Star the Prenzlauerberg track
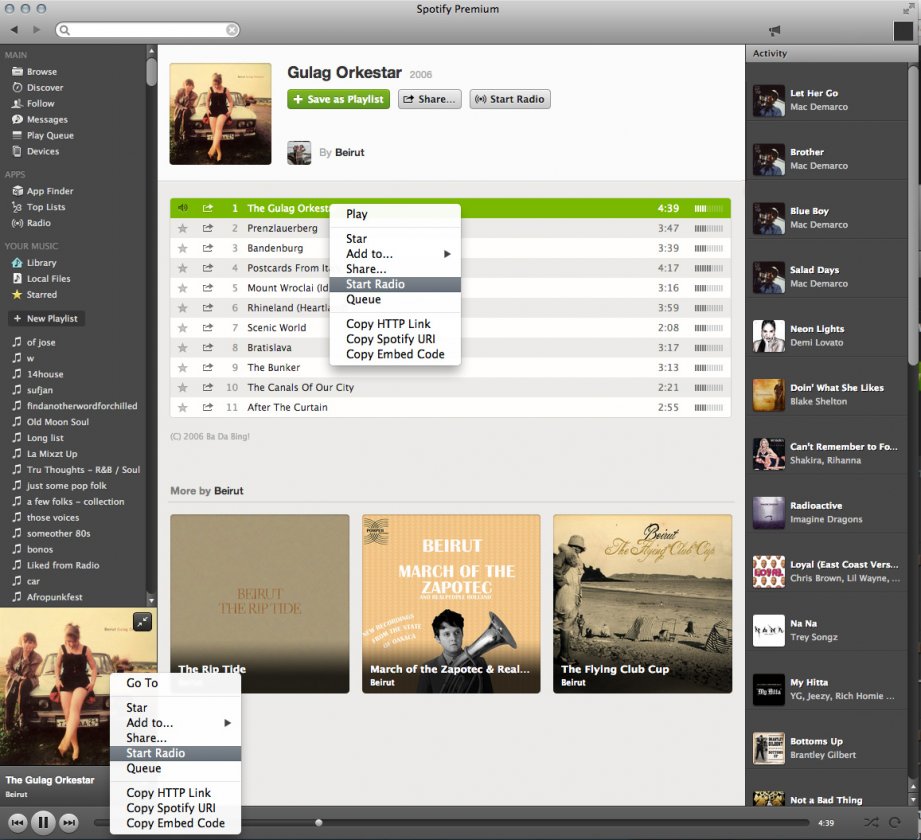 click(183, 228)
